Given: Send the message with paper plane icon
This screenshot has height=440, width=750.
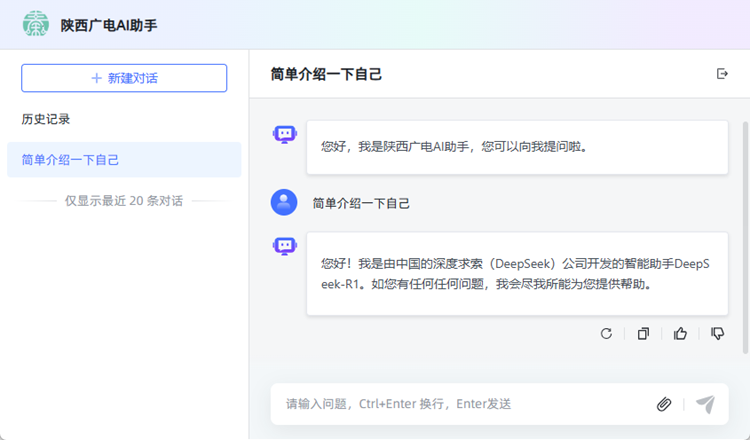Looking at the screenshot, I should (x=705, y=404).
